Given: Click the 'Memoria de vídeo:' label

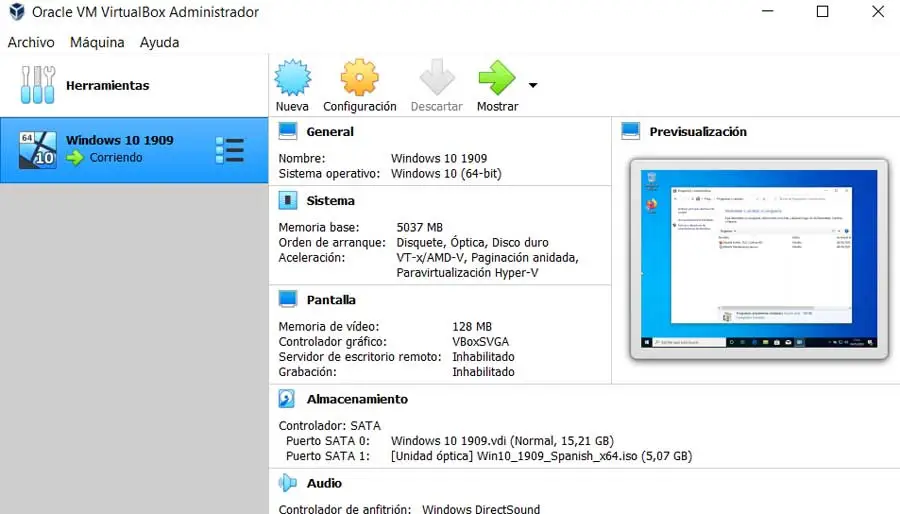Looking at the screenshot, I should click(329, 326).
